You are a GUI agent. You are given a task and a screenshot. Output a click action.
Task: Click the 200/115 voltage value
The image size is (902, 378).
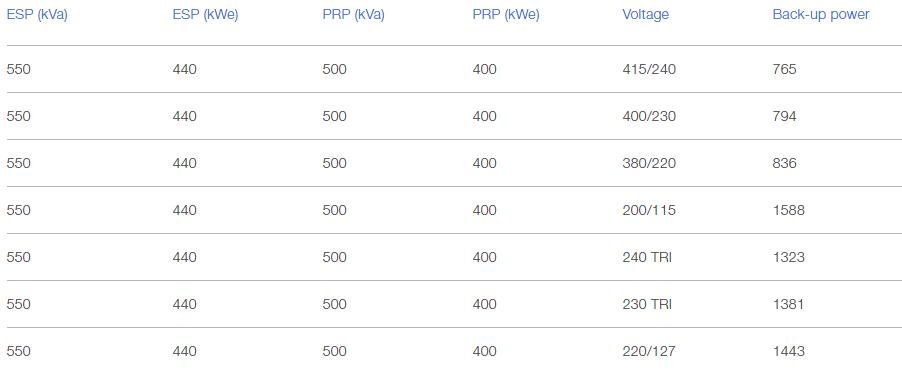(x=649, y=211)
